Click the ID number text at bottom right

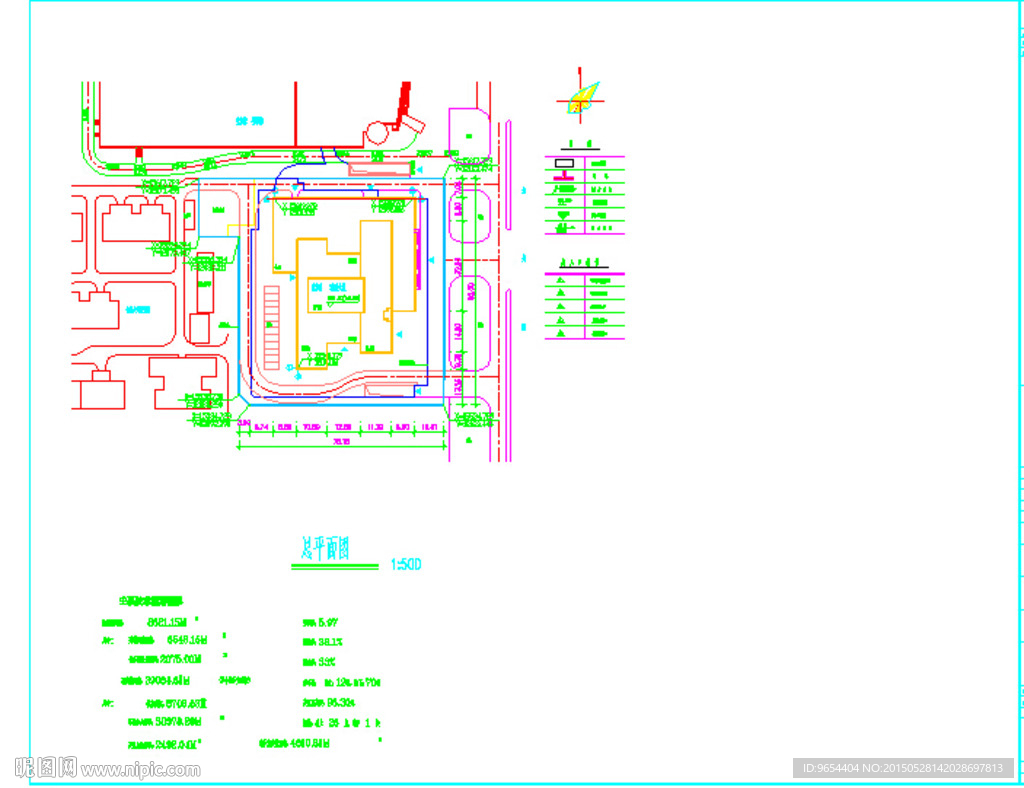pyautogui.click(x=902, y=768)
